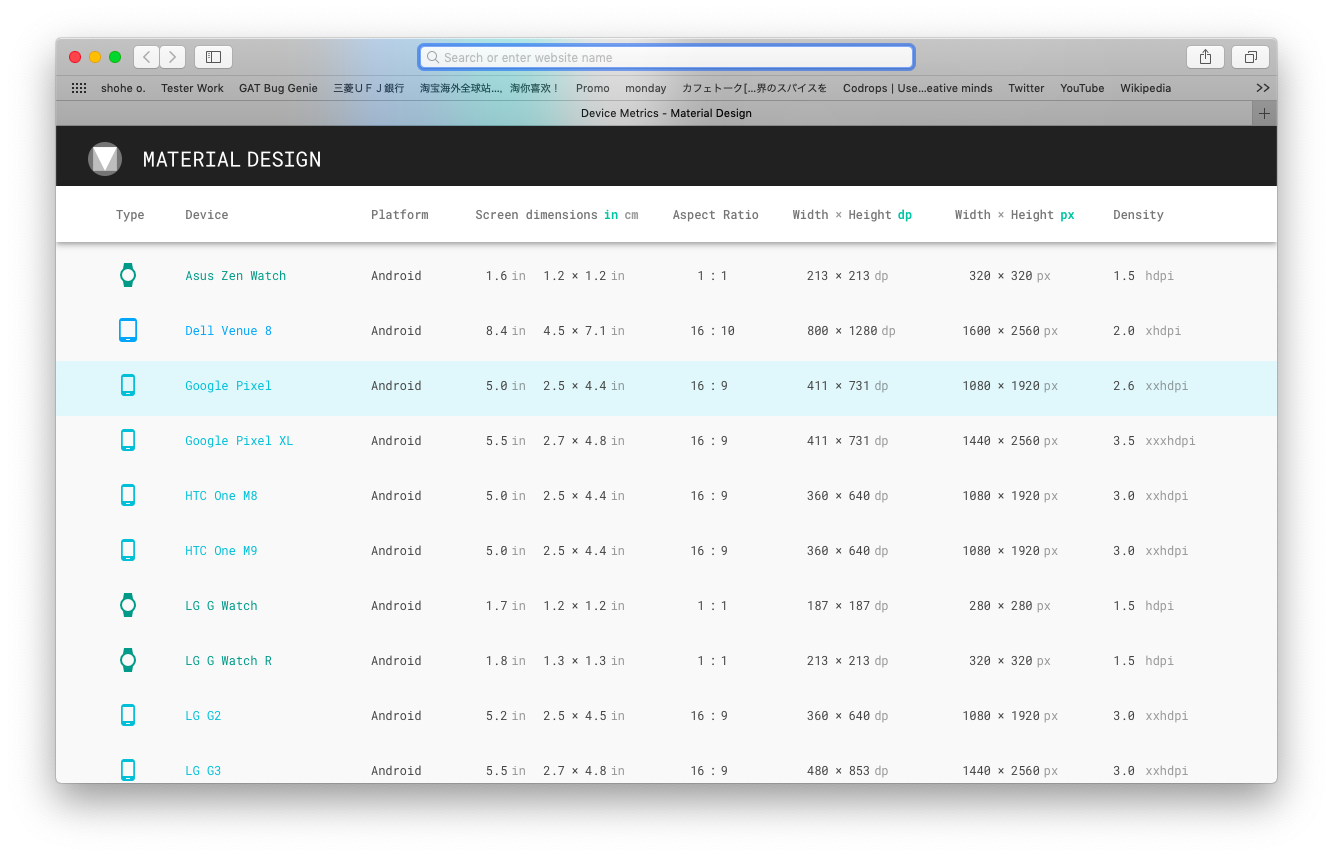Open the Tester Work bookmark
This screenshot has width=1333, height=857.
192,88
